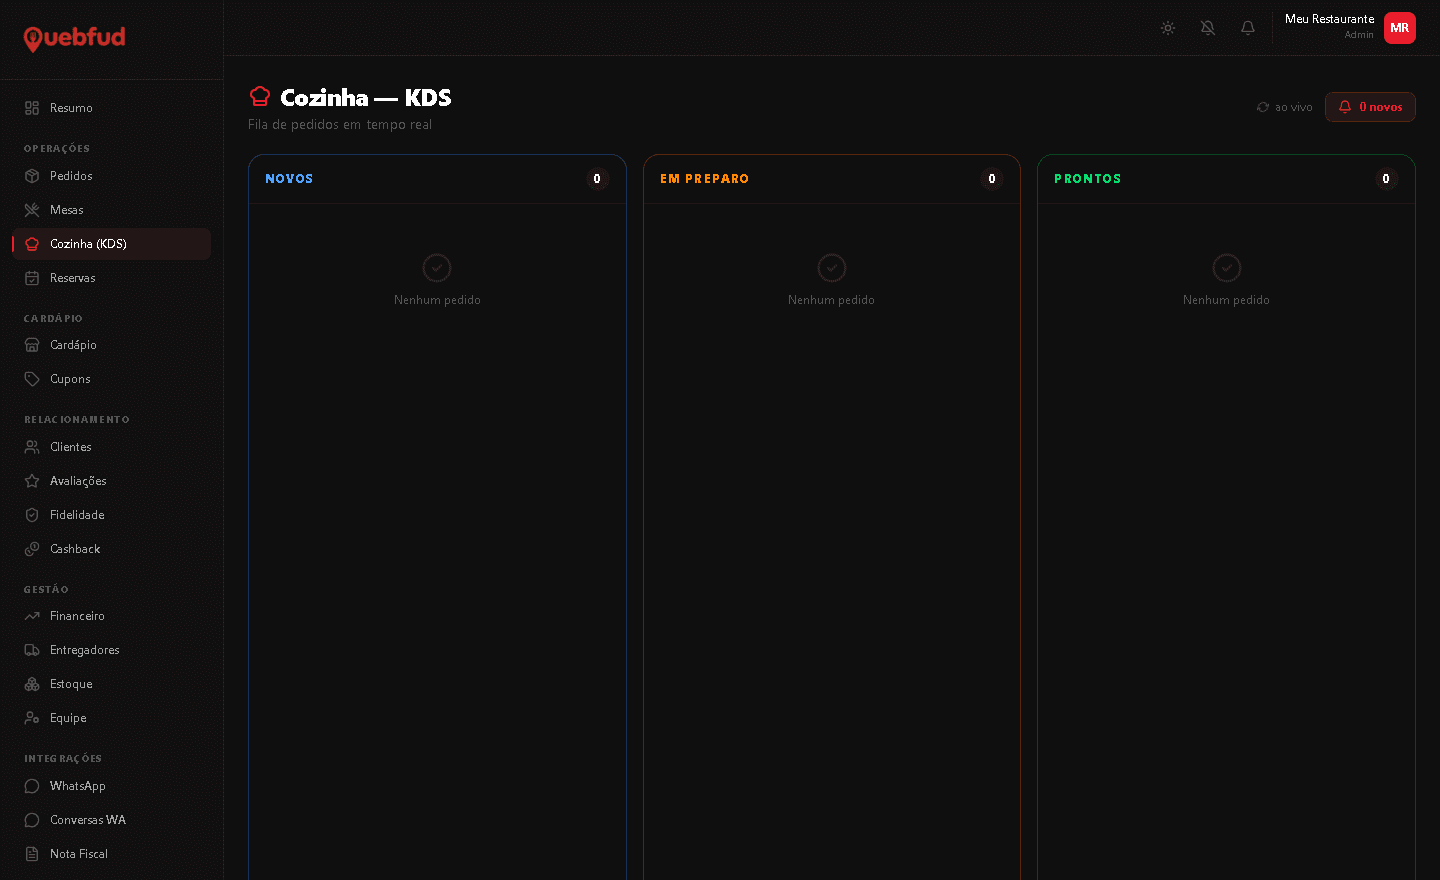Screen dimensions: 1440x880
Task: Click the Cozinha (KDS) chef hat icon
Action: point(32,244)
